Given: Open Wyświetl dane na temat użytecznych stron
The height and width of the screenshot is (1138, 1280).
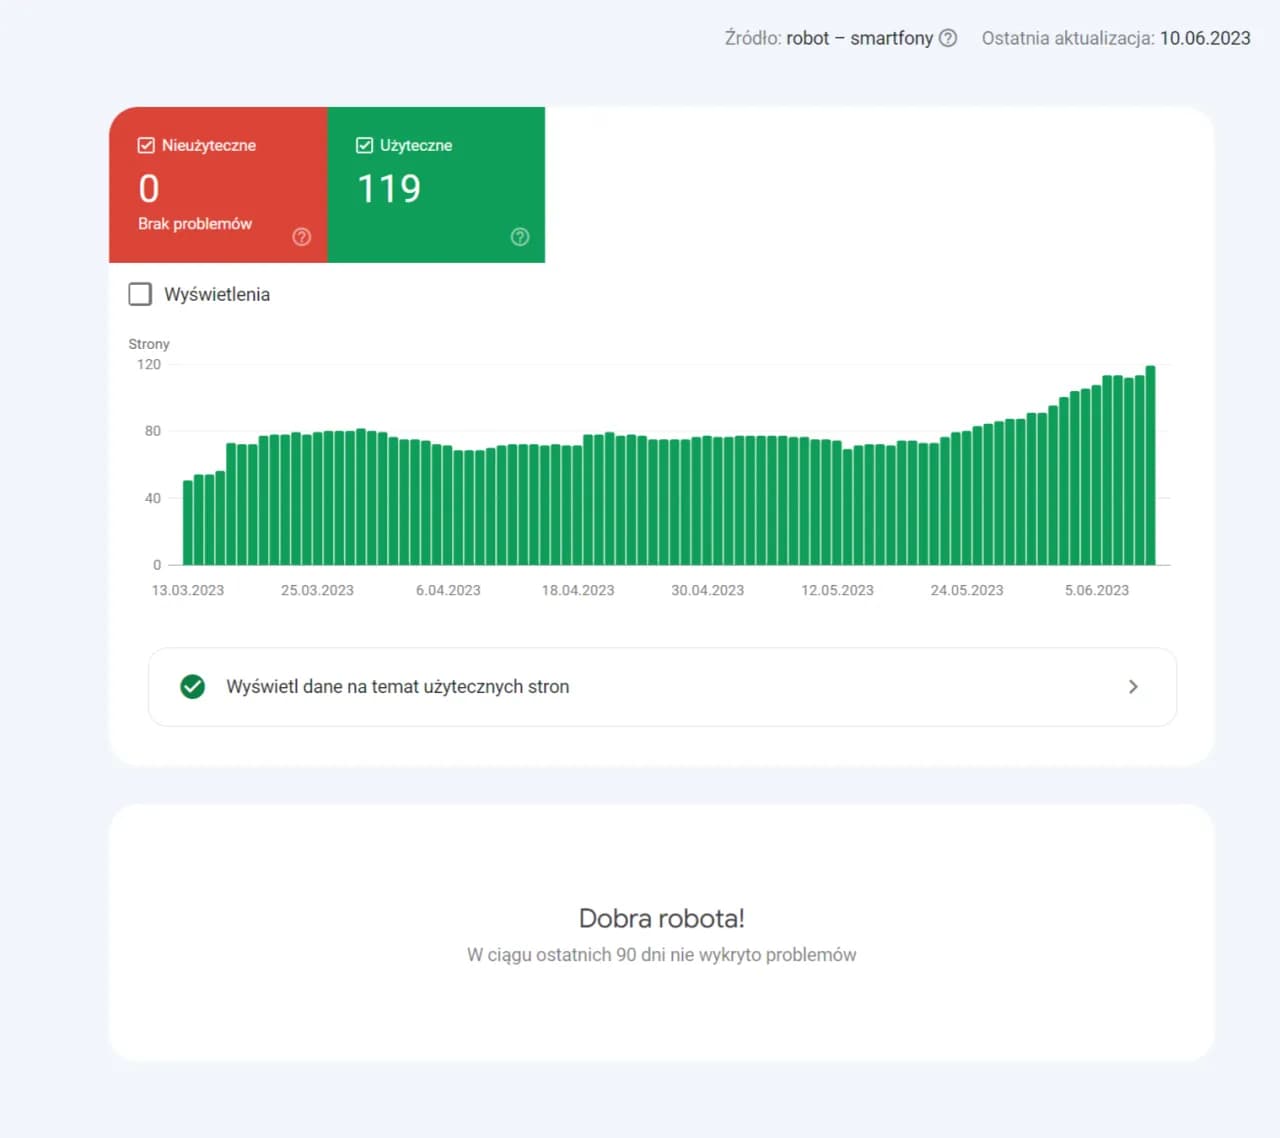Looking at the screenshot, I should tap(397, 687).
